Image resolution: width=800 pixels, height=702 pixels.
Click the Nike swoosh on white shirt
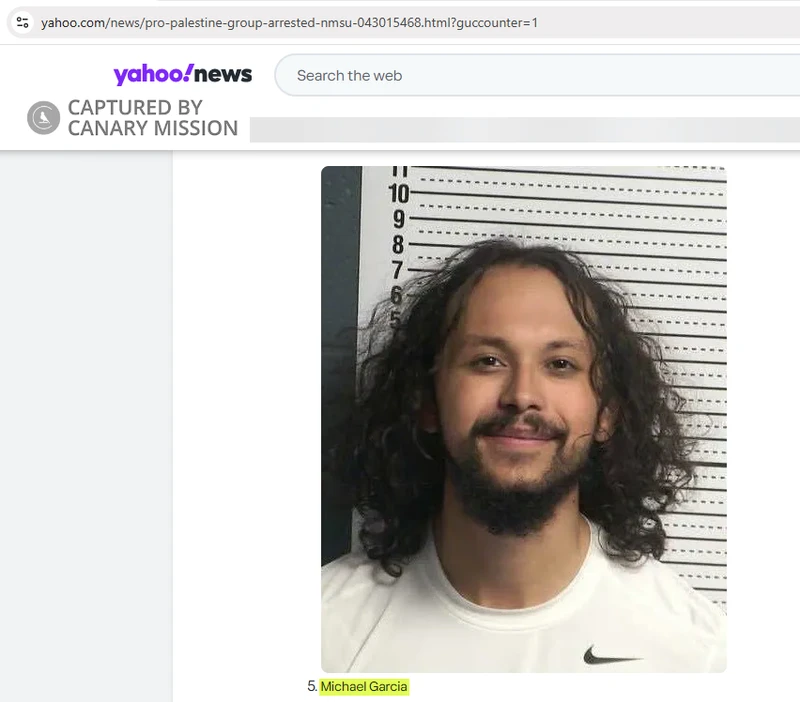tap(612, 656)
